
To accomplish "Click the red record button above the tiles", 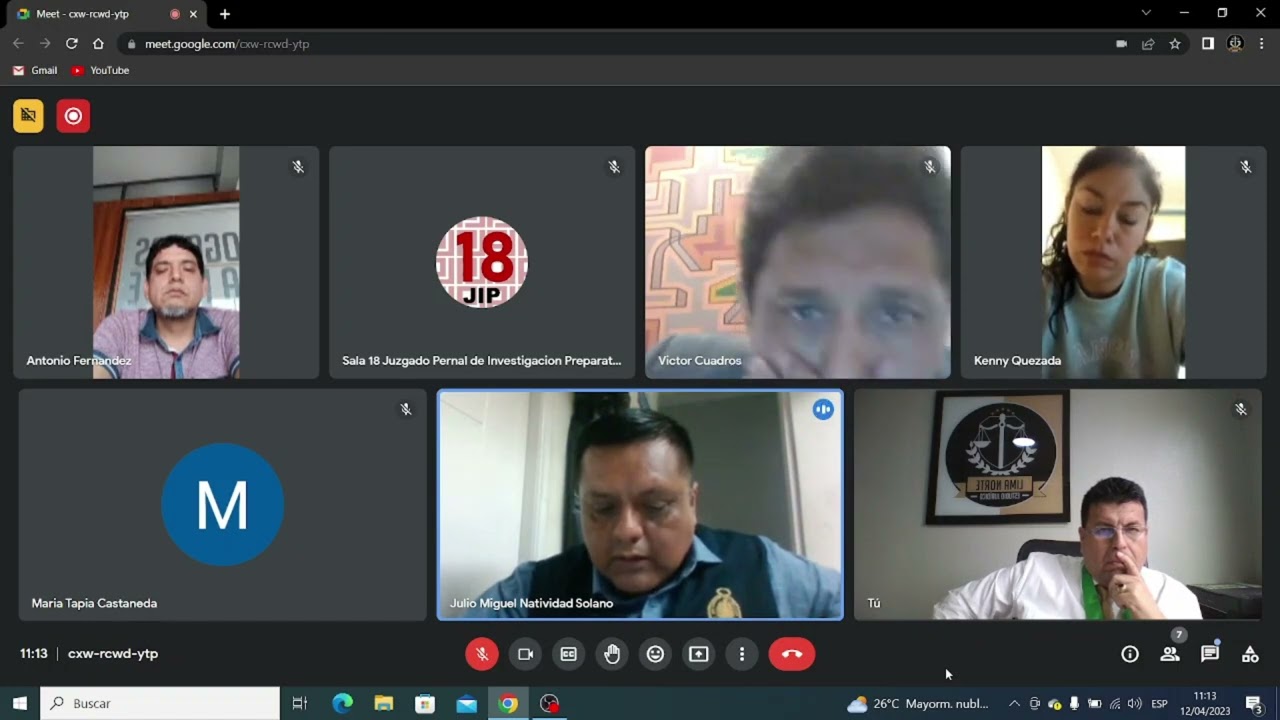I will 73,116.
